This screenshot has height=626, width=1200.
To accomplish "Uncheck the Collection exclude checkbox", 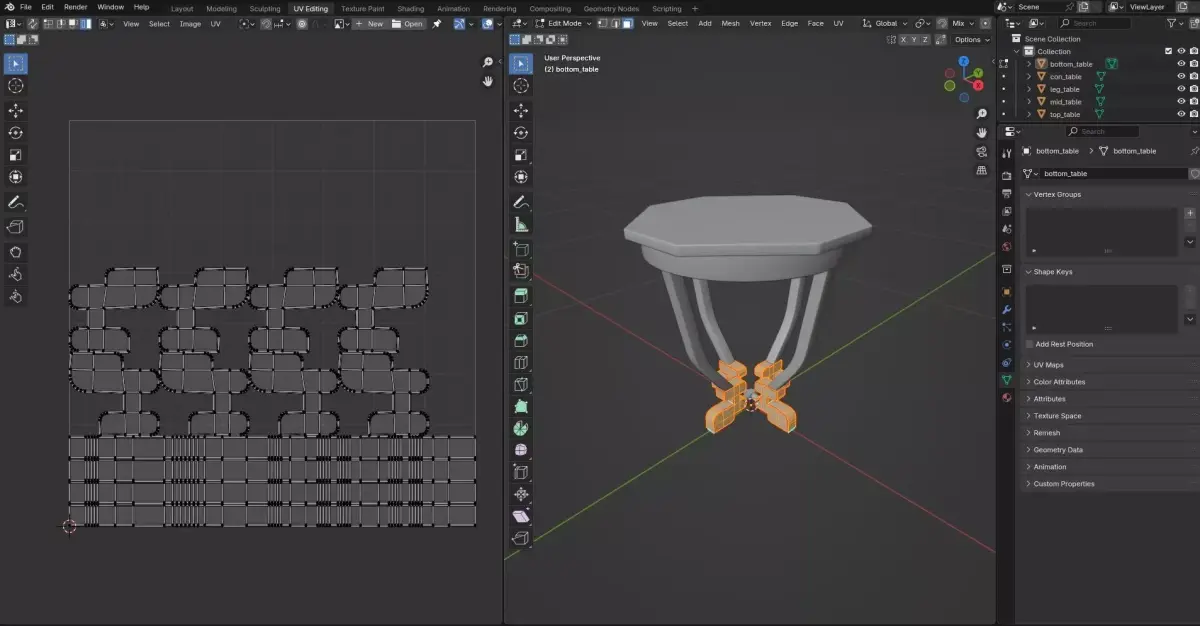I will point(1168,51).
